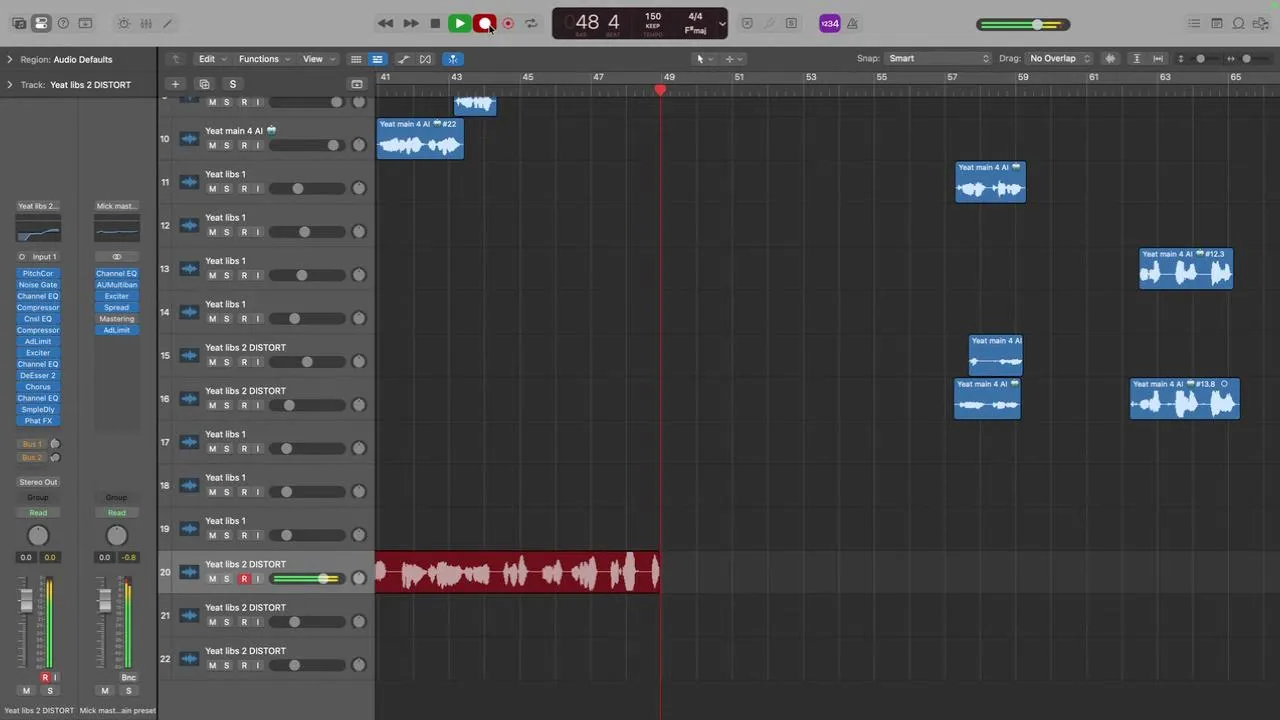
Task: Open the Bus 1 send slot
Action: [32, 444]
